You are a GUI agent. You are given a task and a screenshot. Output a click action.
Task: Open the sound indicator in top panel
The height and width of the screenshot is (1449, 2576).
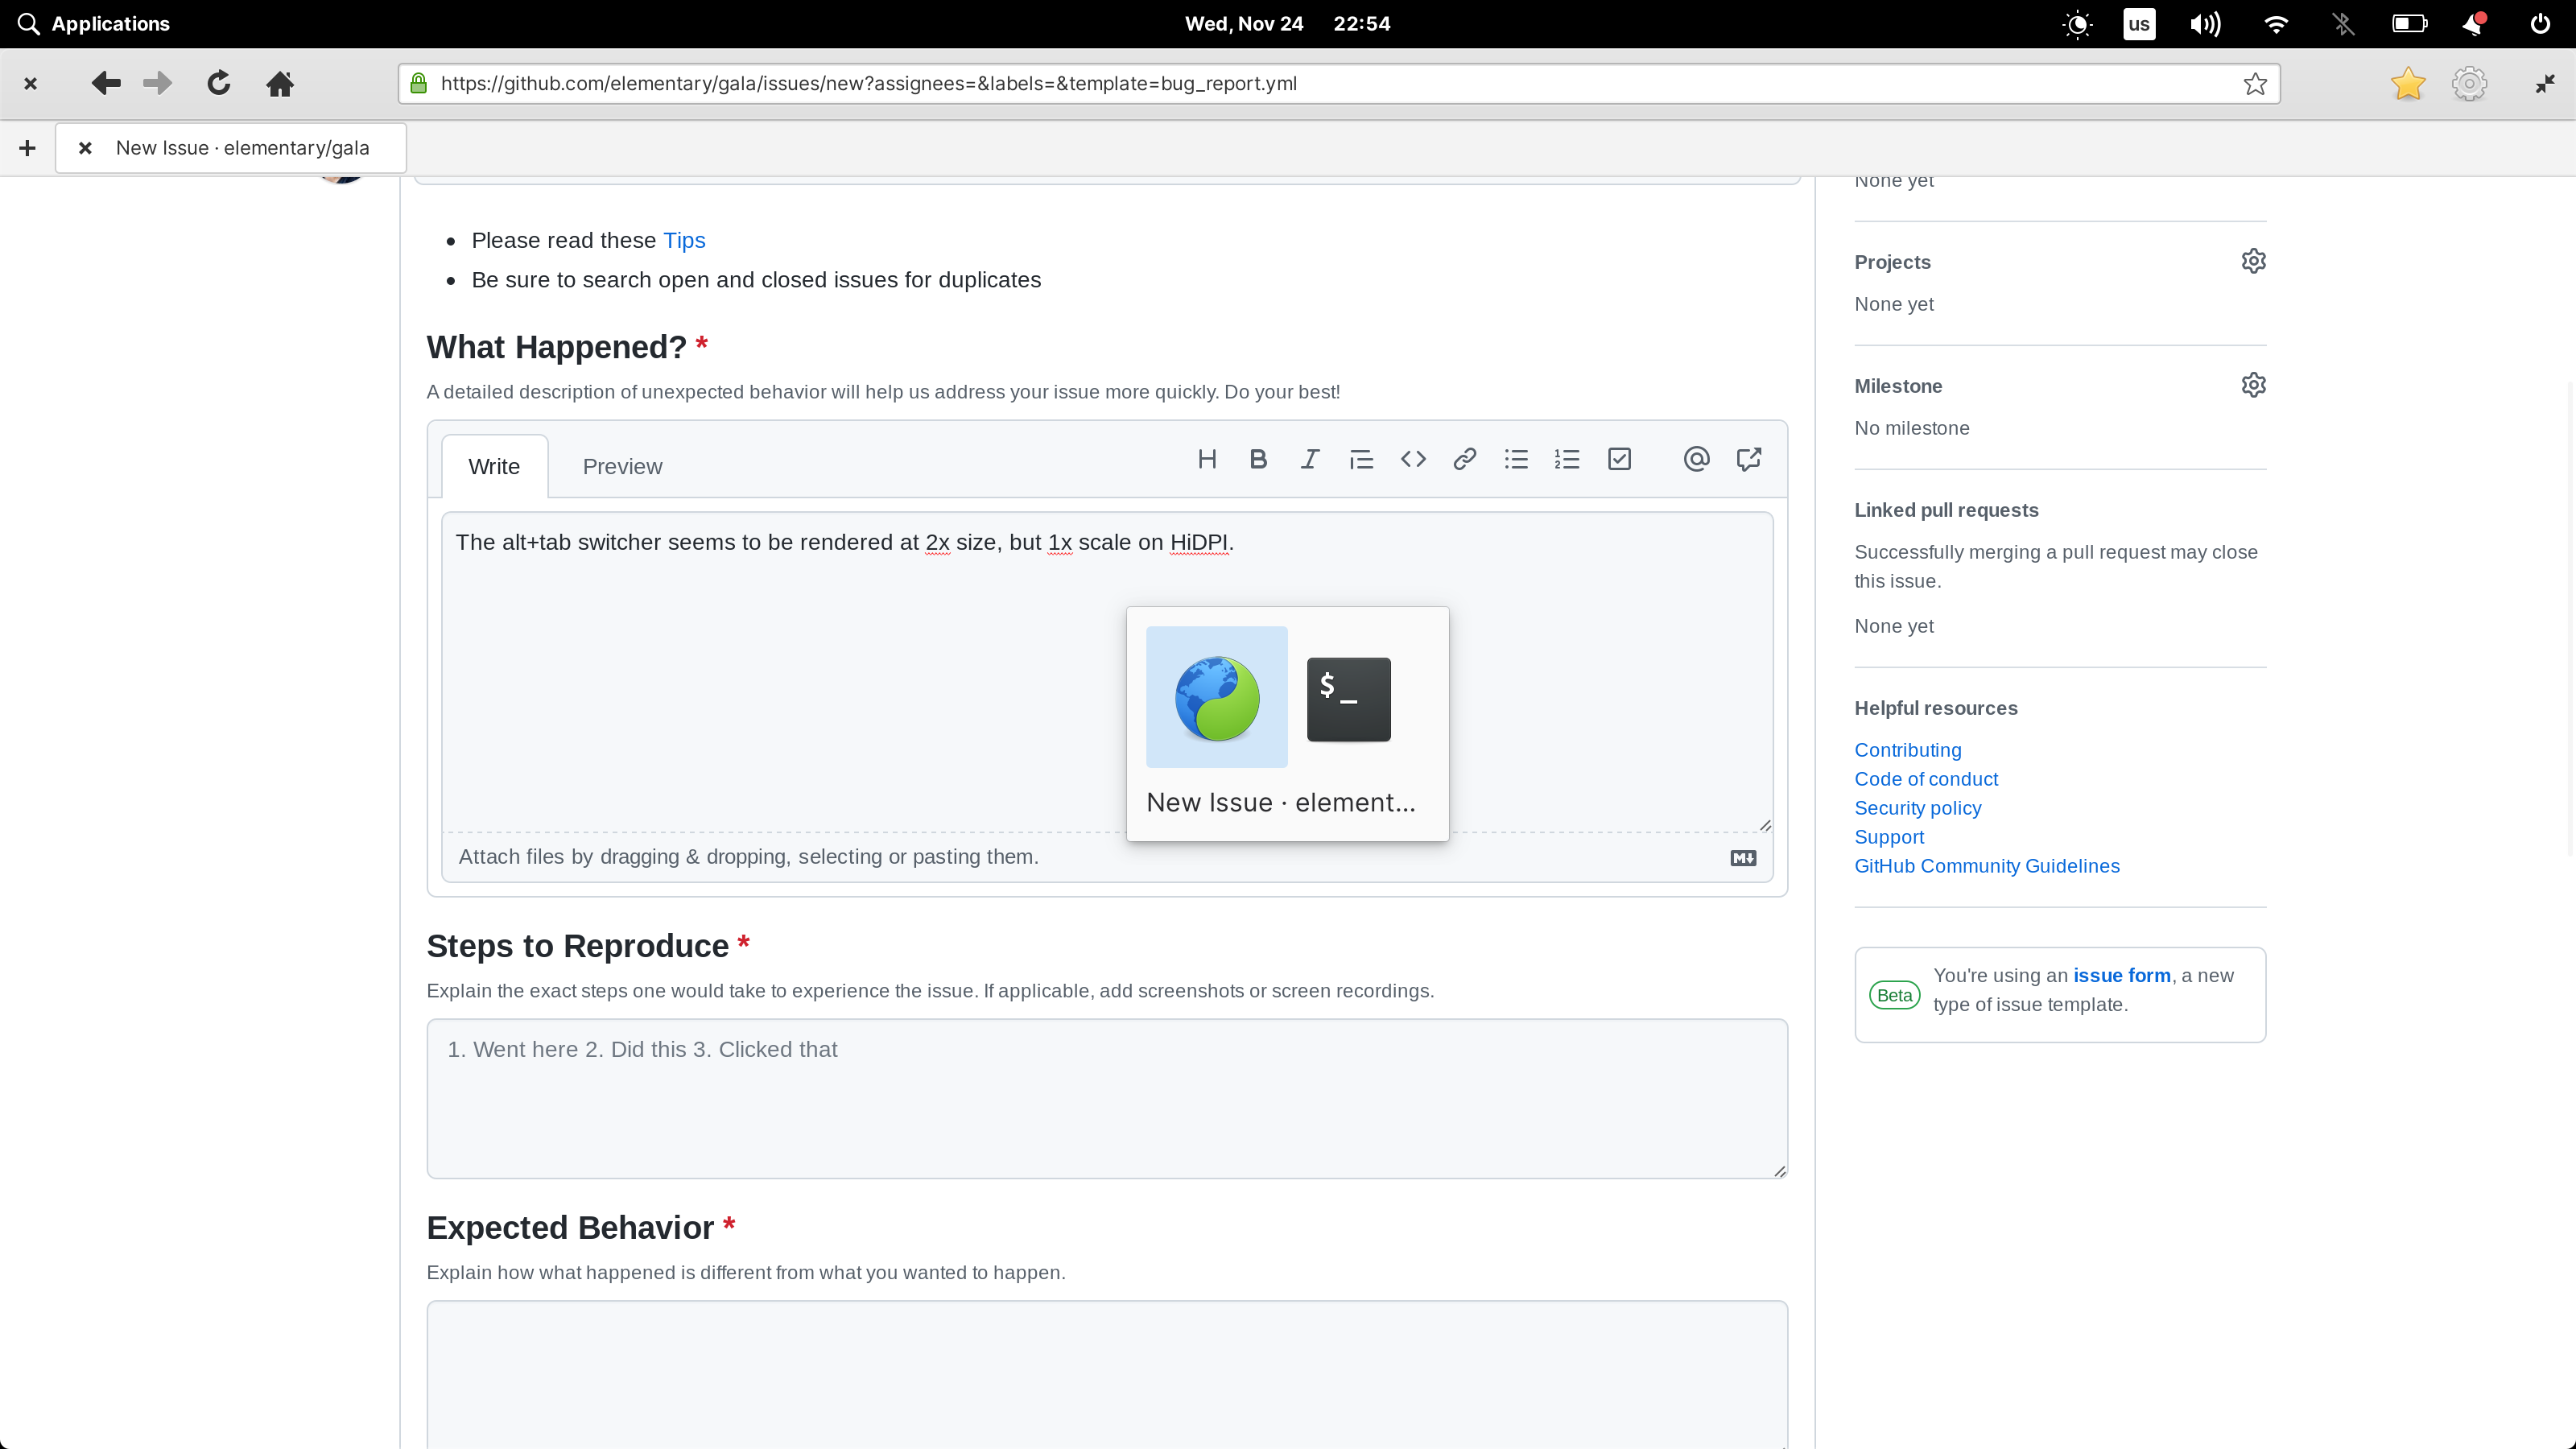coord(2204,24)
